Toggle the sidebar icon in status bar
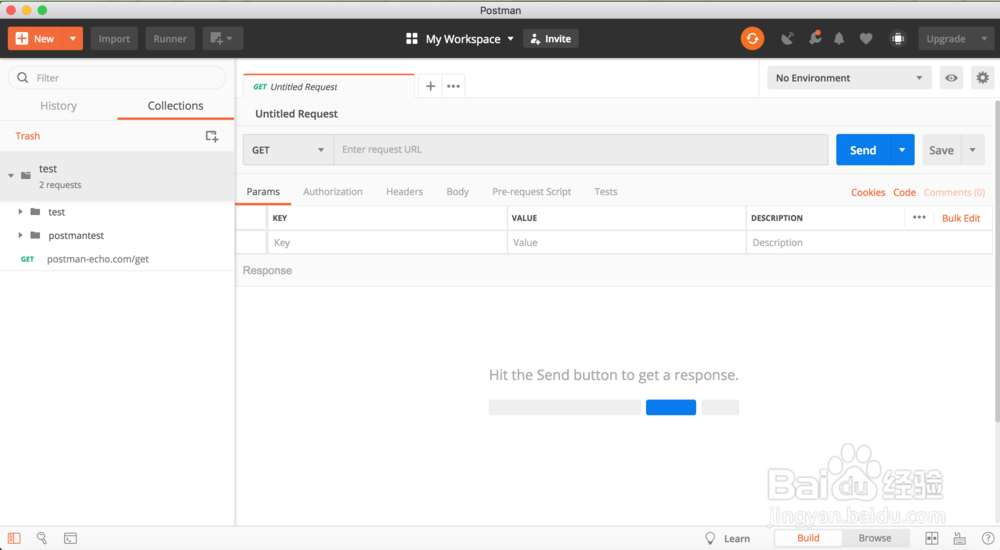Viewport: 1000px width, 550px height. (x=14, y=538)
